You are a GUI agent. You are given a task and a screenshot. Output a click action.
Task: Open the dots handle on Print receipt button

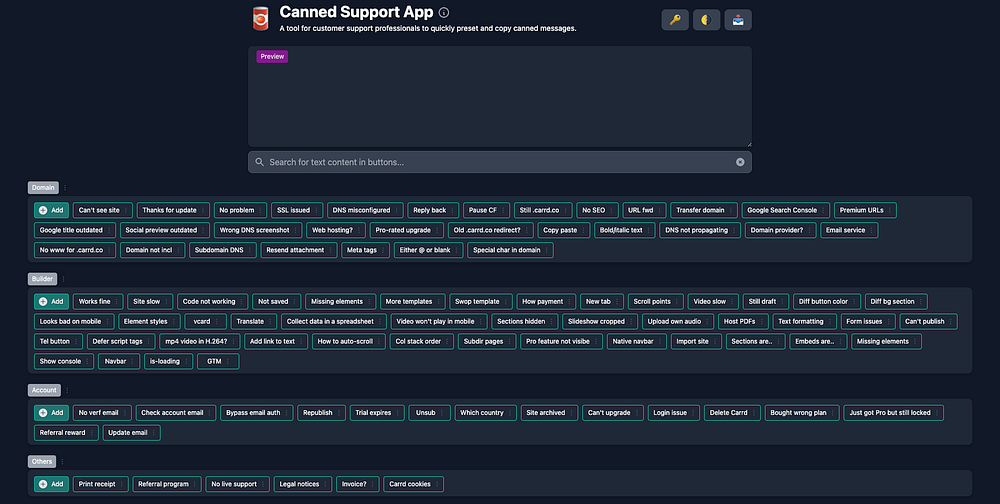click(x=122, y=485)
